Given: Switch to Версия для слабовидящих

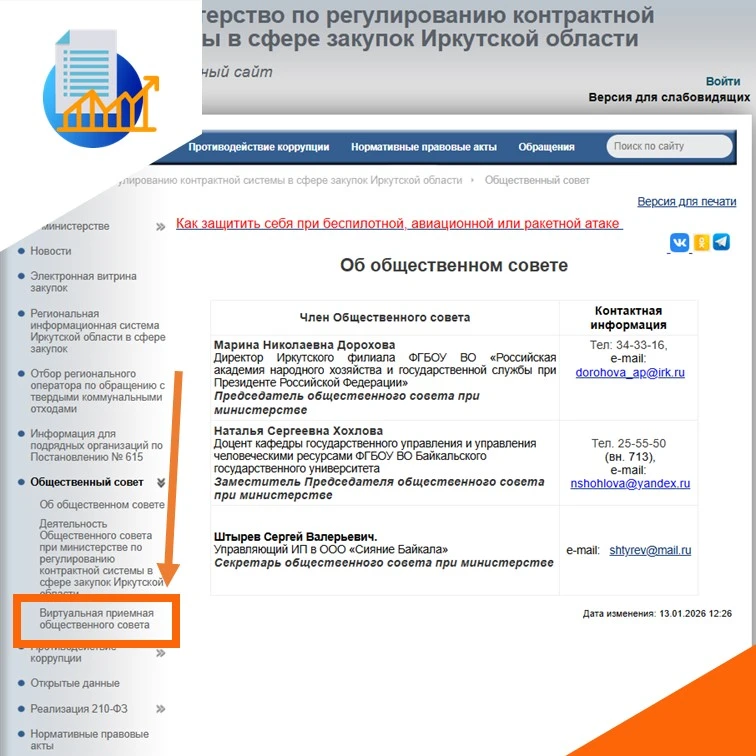Looking at the screenshot, I should pos(669,97).
